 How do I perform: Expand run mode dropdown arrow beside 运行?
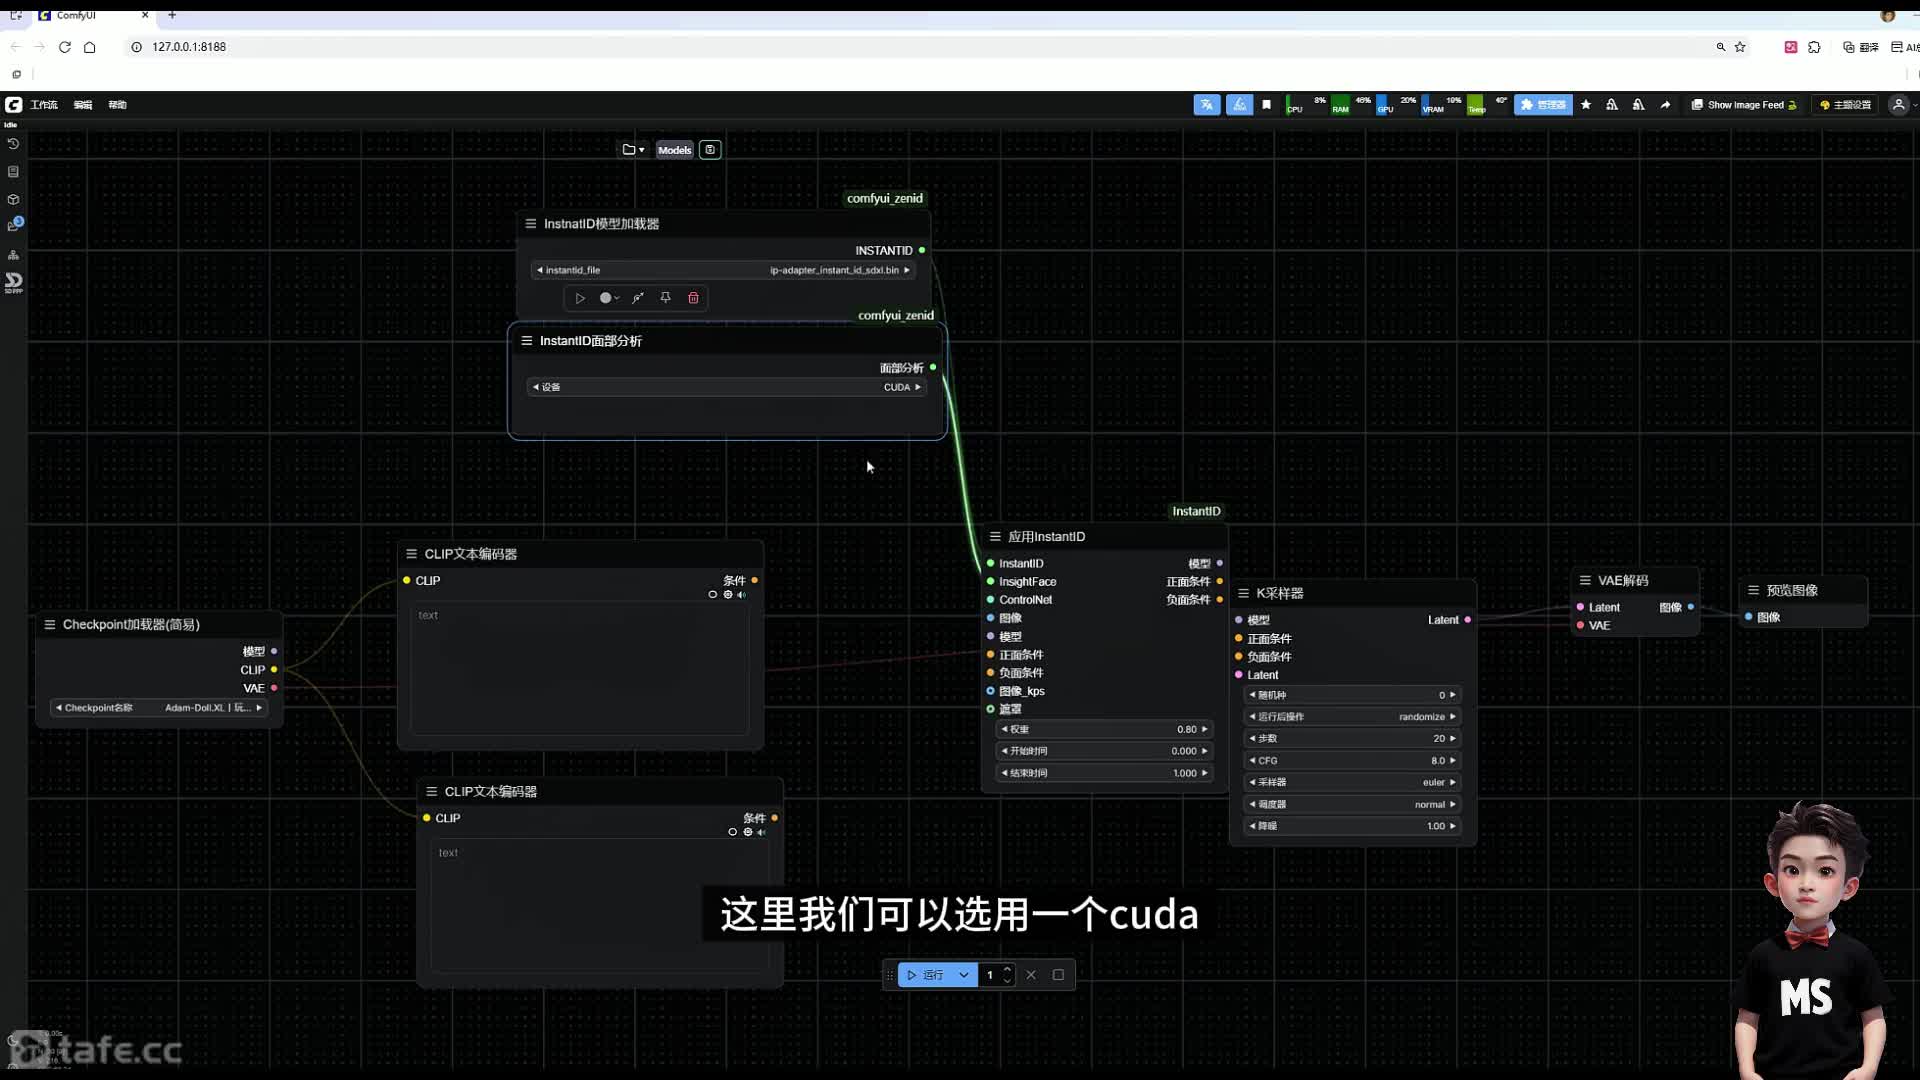964,975
